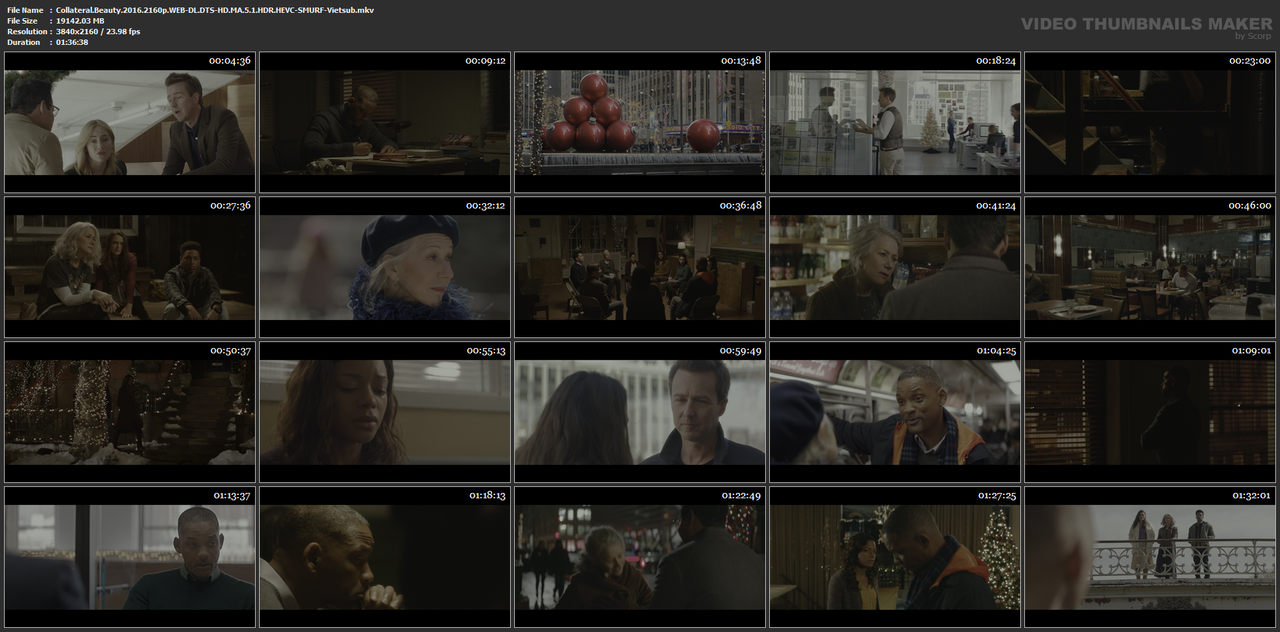1280x632 pixels.
Task: Select the thumbnail at 01:22:49
Action: (640, 557)
